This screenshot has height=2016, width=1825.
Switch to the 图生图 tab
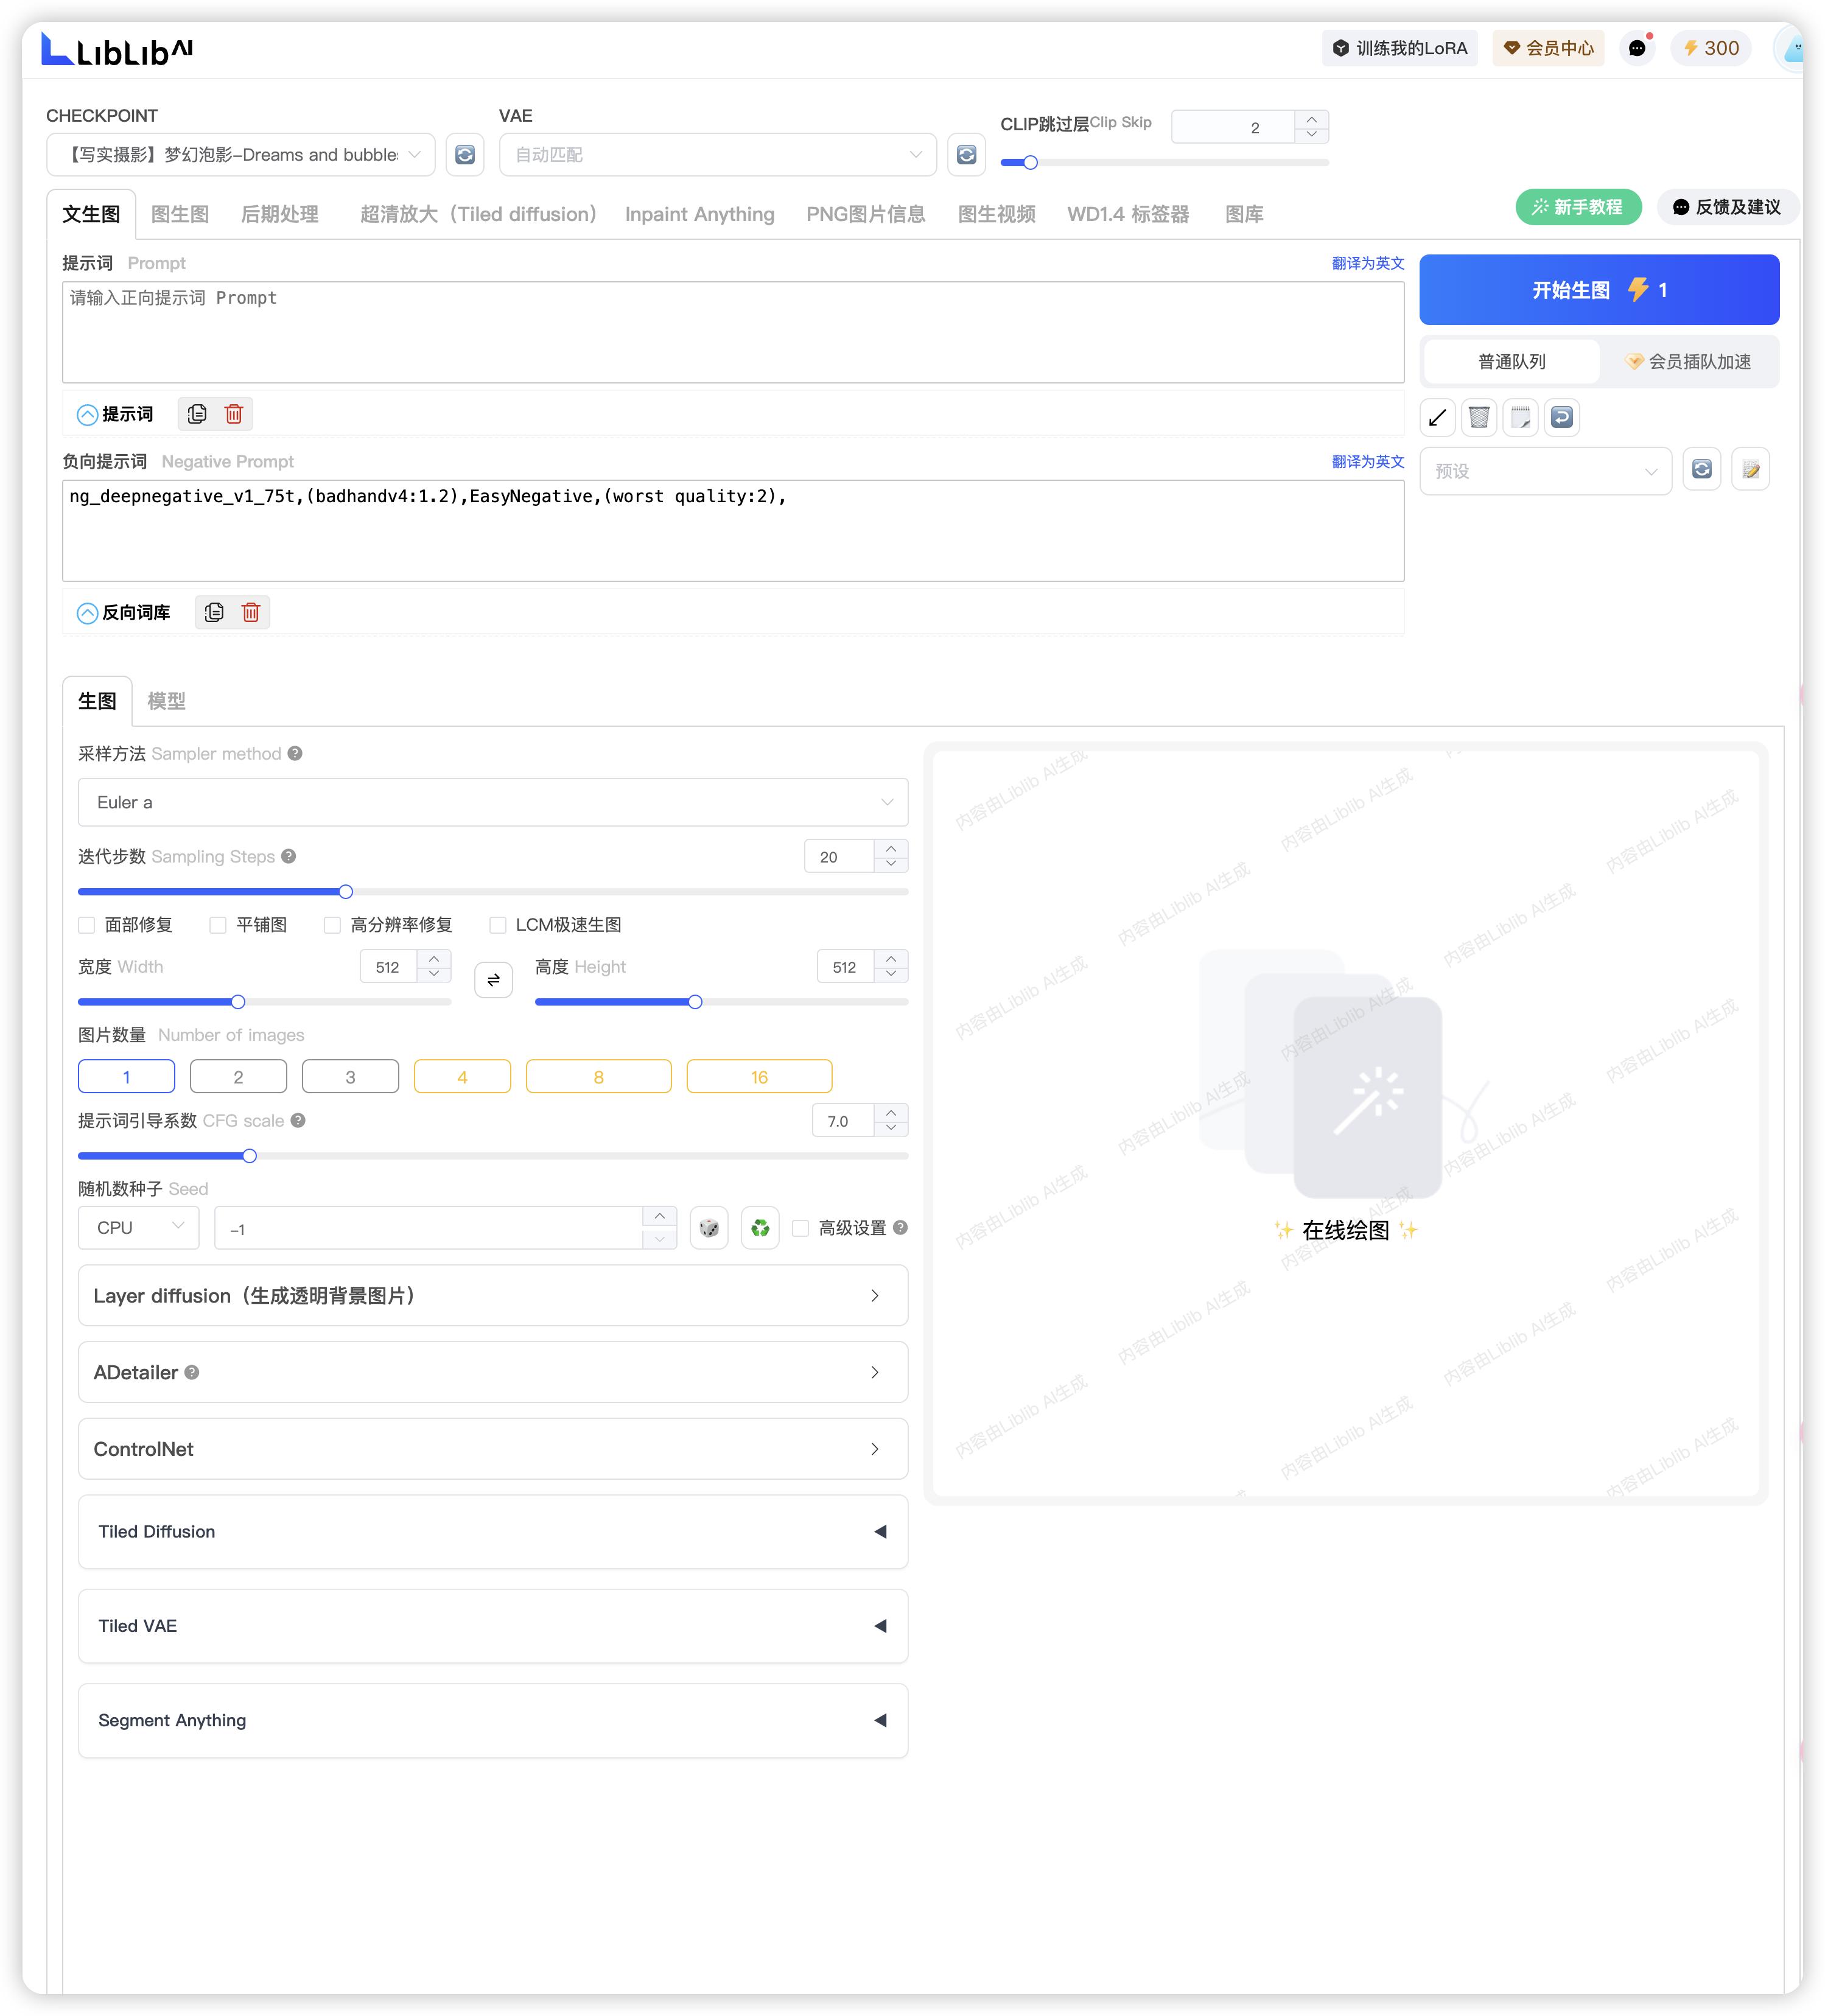180,214
